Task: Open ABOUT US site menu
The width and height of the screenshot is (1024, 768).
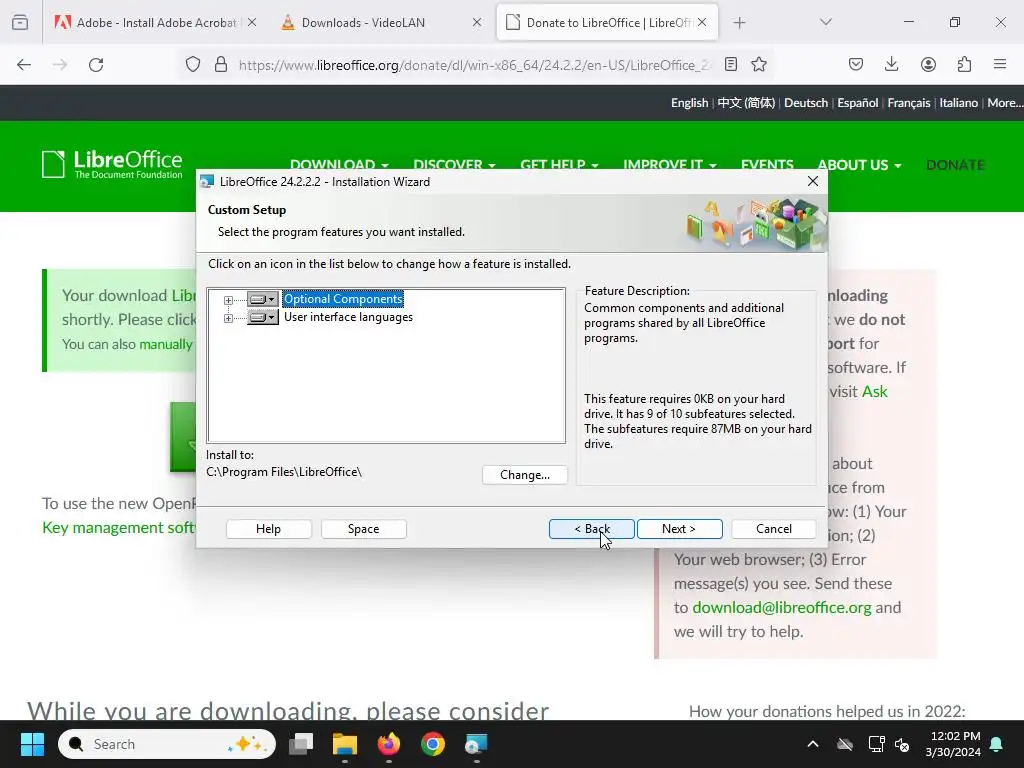Action: tap(859, 165)
